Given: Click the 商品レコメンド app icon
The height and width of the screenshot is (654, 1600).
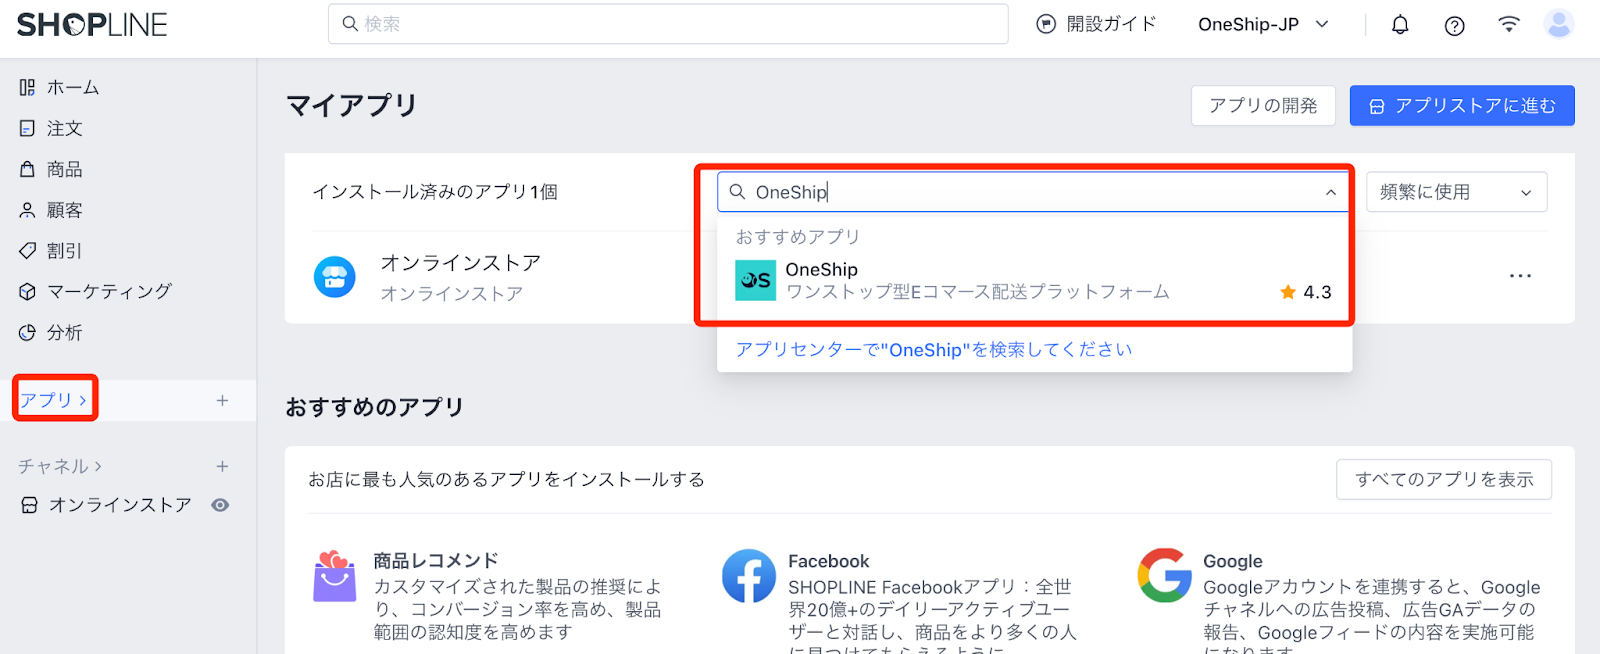Looking at the screenshot, I should tap(335, 576).
